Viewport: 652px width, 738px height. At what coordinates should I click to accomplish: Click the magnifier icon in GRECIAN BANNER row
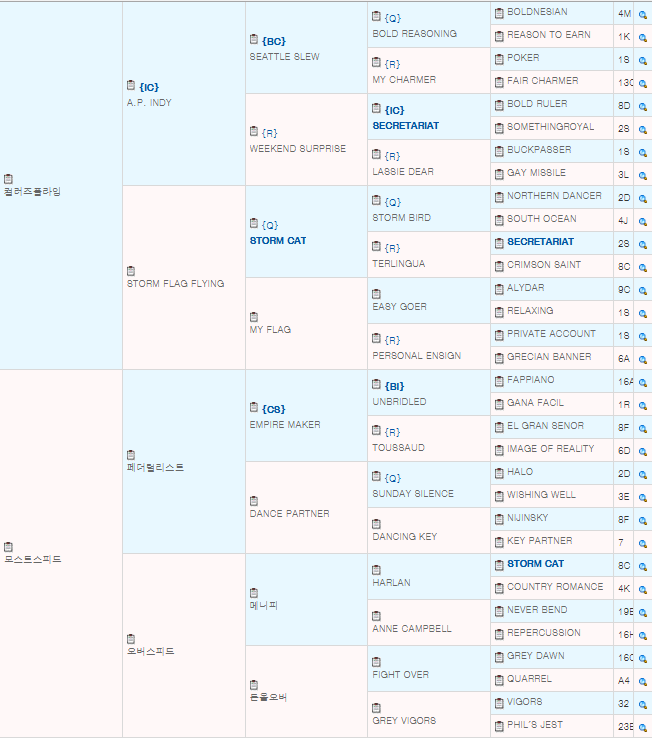[643, 360]
